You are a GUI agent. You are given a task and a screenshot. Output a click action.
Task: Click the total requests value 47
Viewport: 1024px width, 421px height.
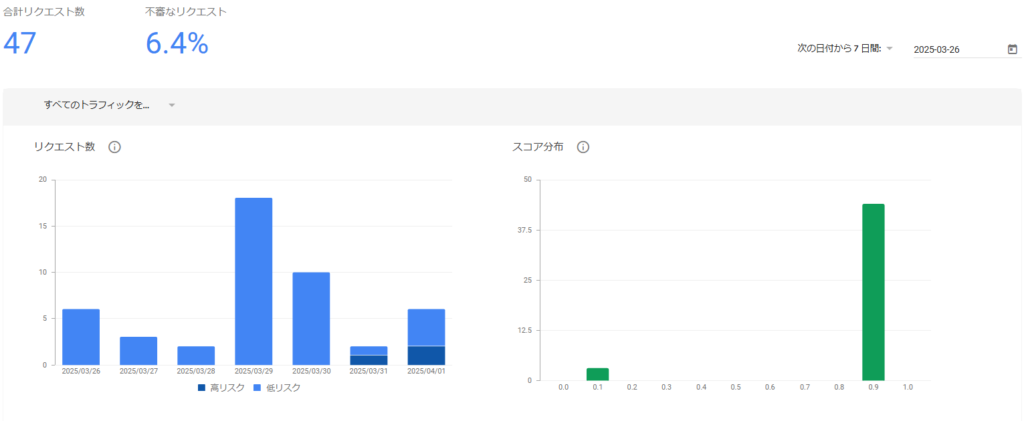pos(23,43)
